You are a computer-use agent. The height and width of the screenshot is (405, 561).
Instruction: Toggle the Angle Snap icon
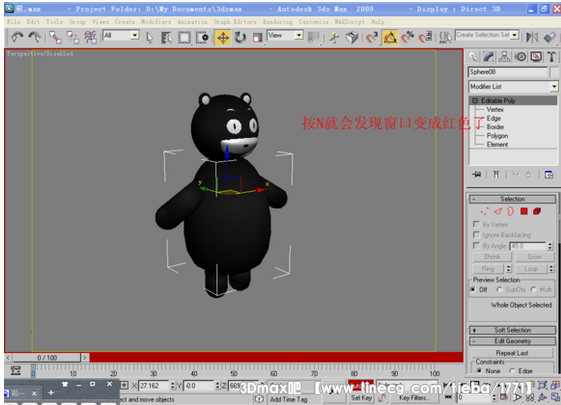click(x=390, y=37)
